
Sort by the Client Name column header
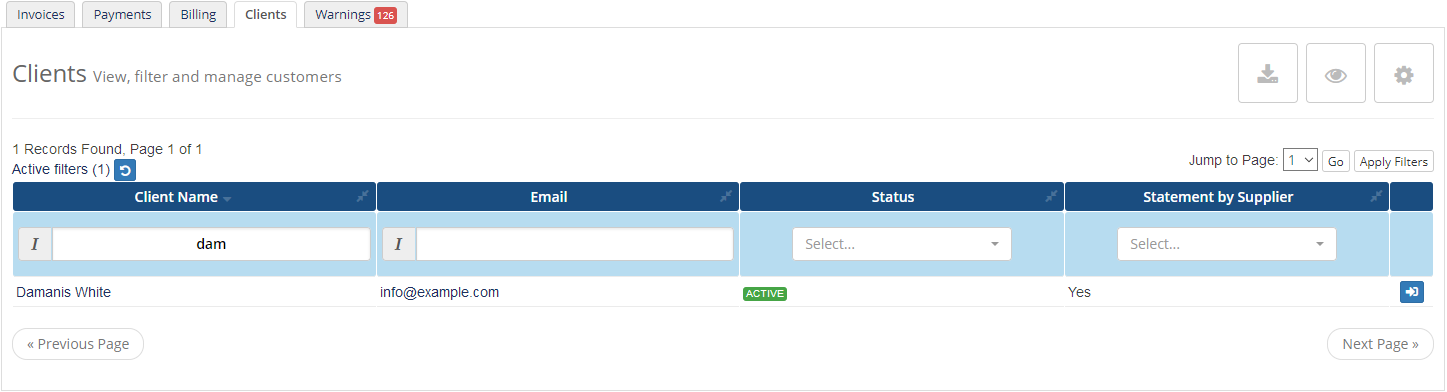[x=176, y=197]
